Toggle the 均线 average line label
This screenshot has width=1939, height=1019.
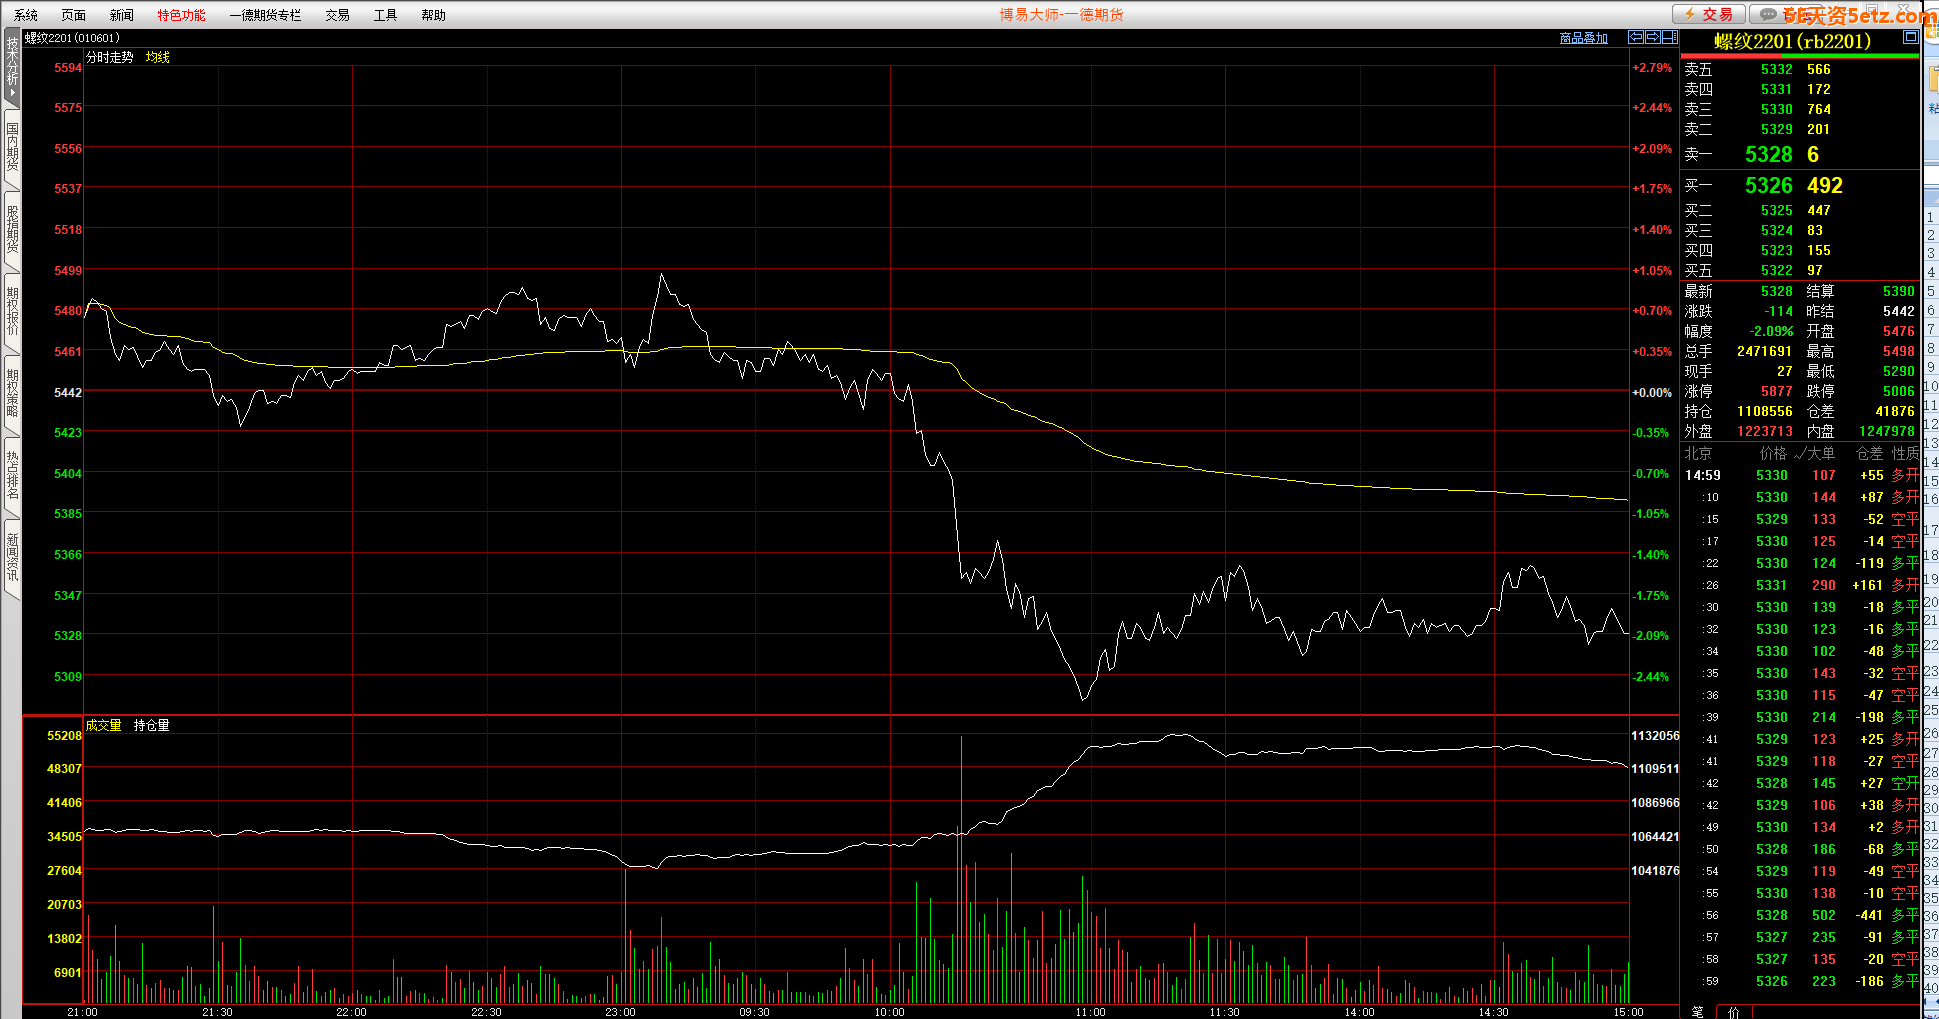(158, 57)
